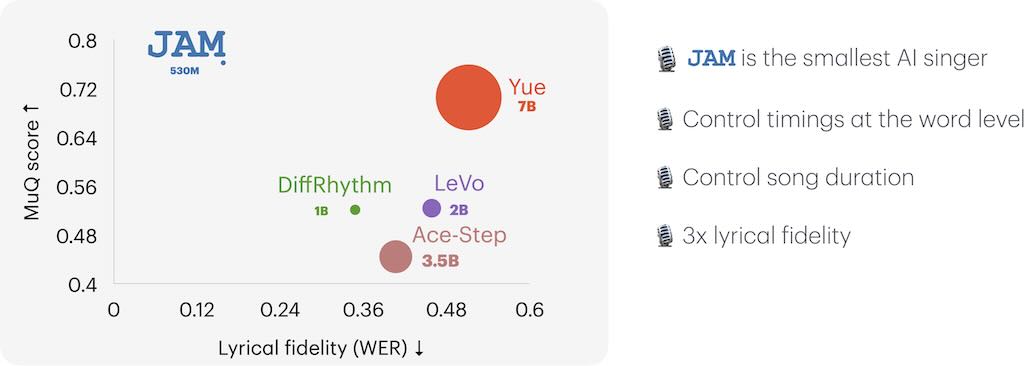The image size is (1024, 366).
Task: Click the 'Control timings at the word level' text
Action: pos(852,119)
